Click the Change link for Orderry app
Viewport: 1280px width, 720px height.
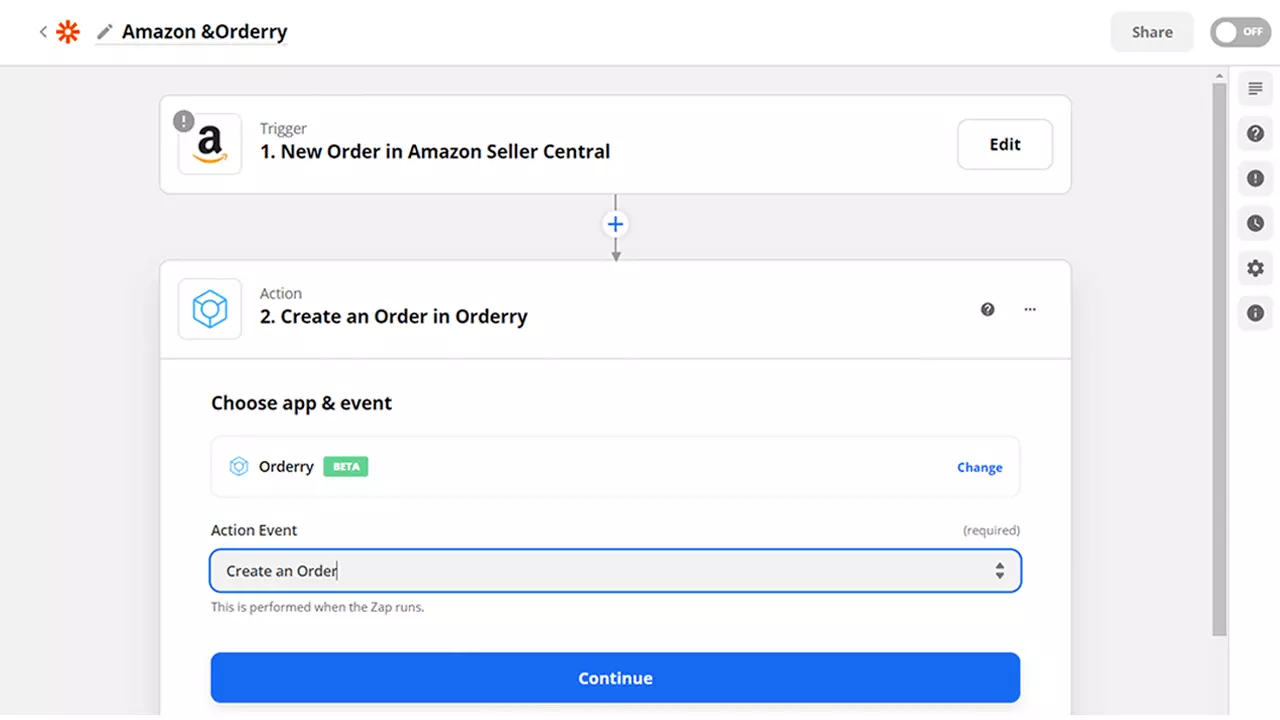pos(979,467)
